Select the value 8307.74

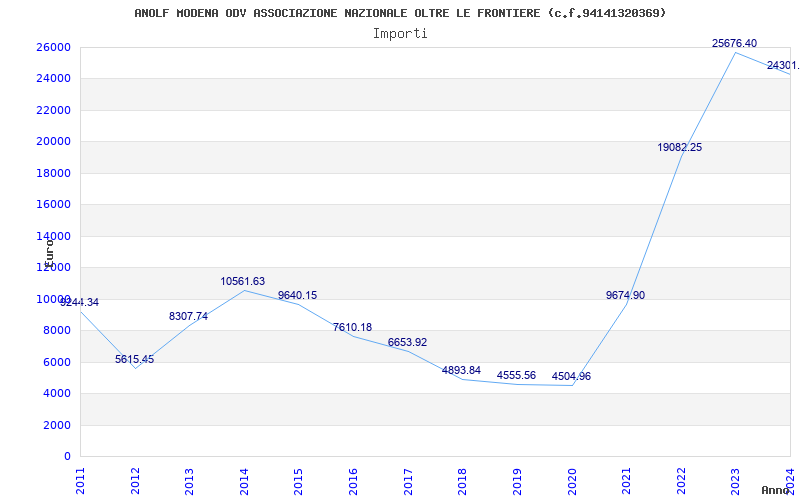pyautogui.click(x=188, y=316)
